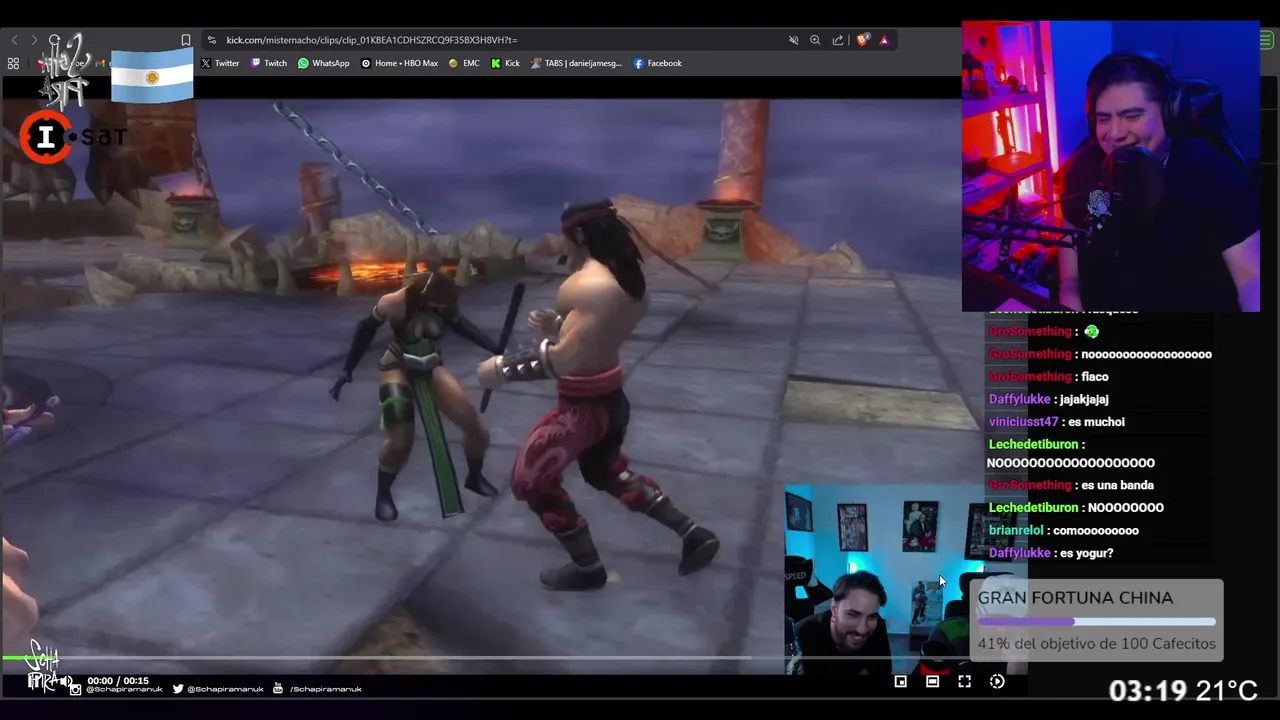Viewport: 1280px width, 720px height.
Task: Toggle theater mode in the clip player
Action: pos(932,681)
